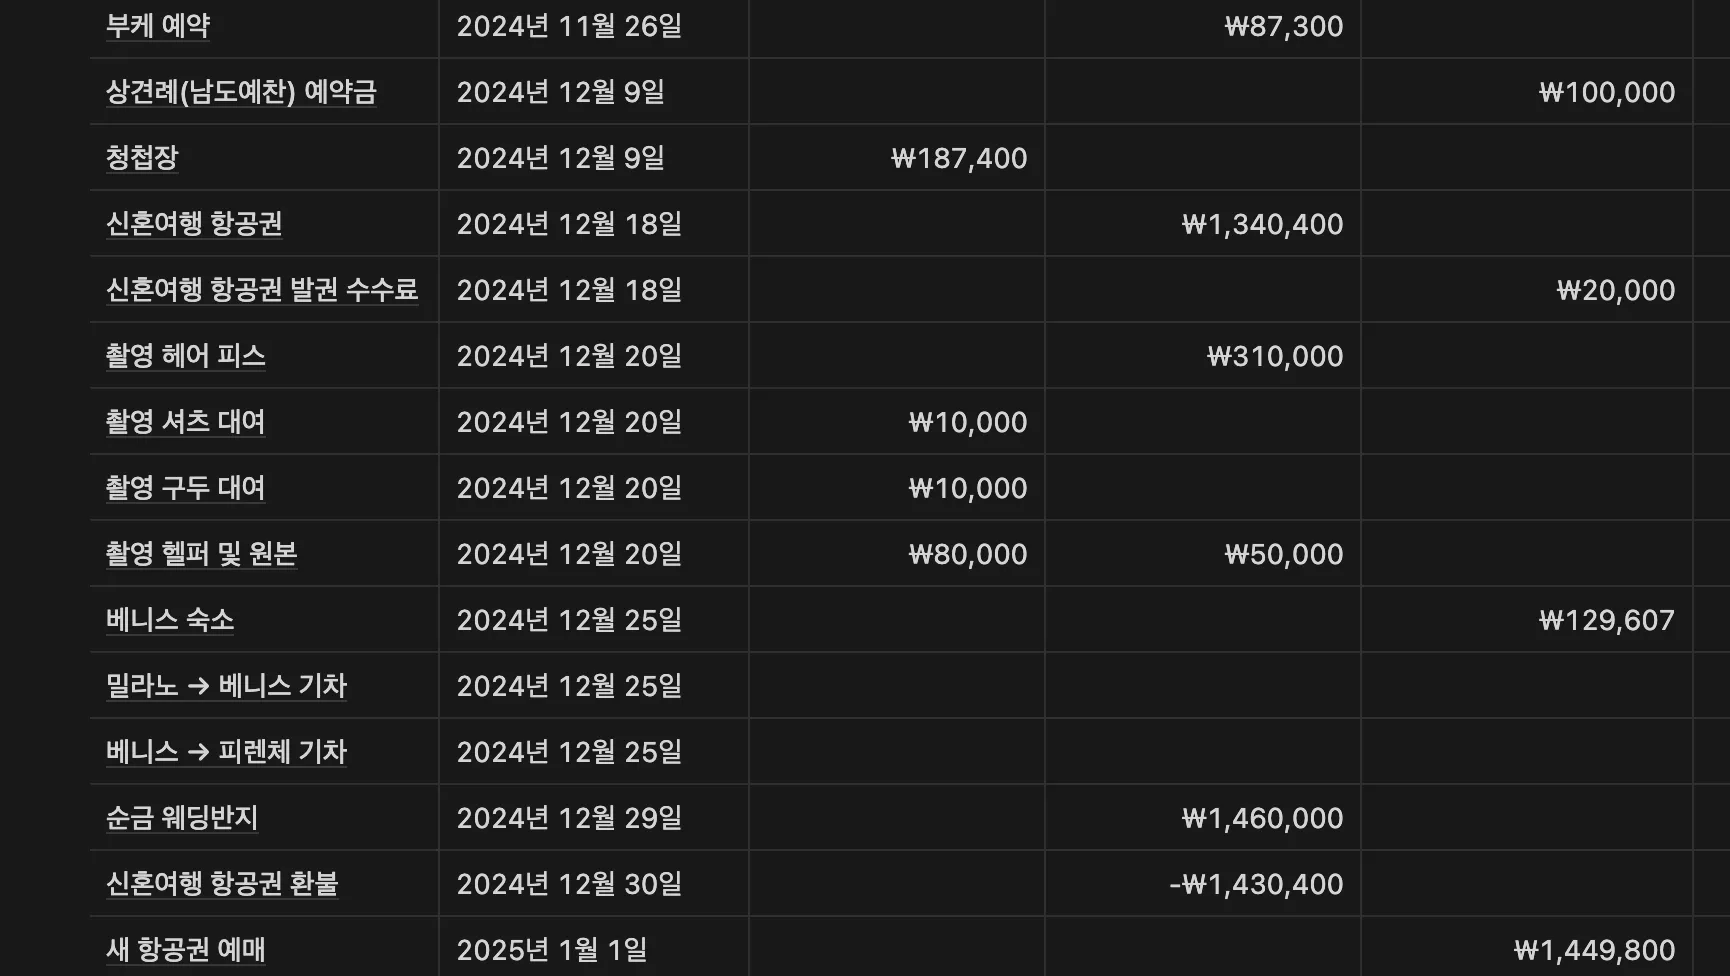Screen dimensions: 1730x976
Task: Select the -₩1,430,400 refund amount cell
Action: coord(1203,884)
